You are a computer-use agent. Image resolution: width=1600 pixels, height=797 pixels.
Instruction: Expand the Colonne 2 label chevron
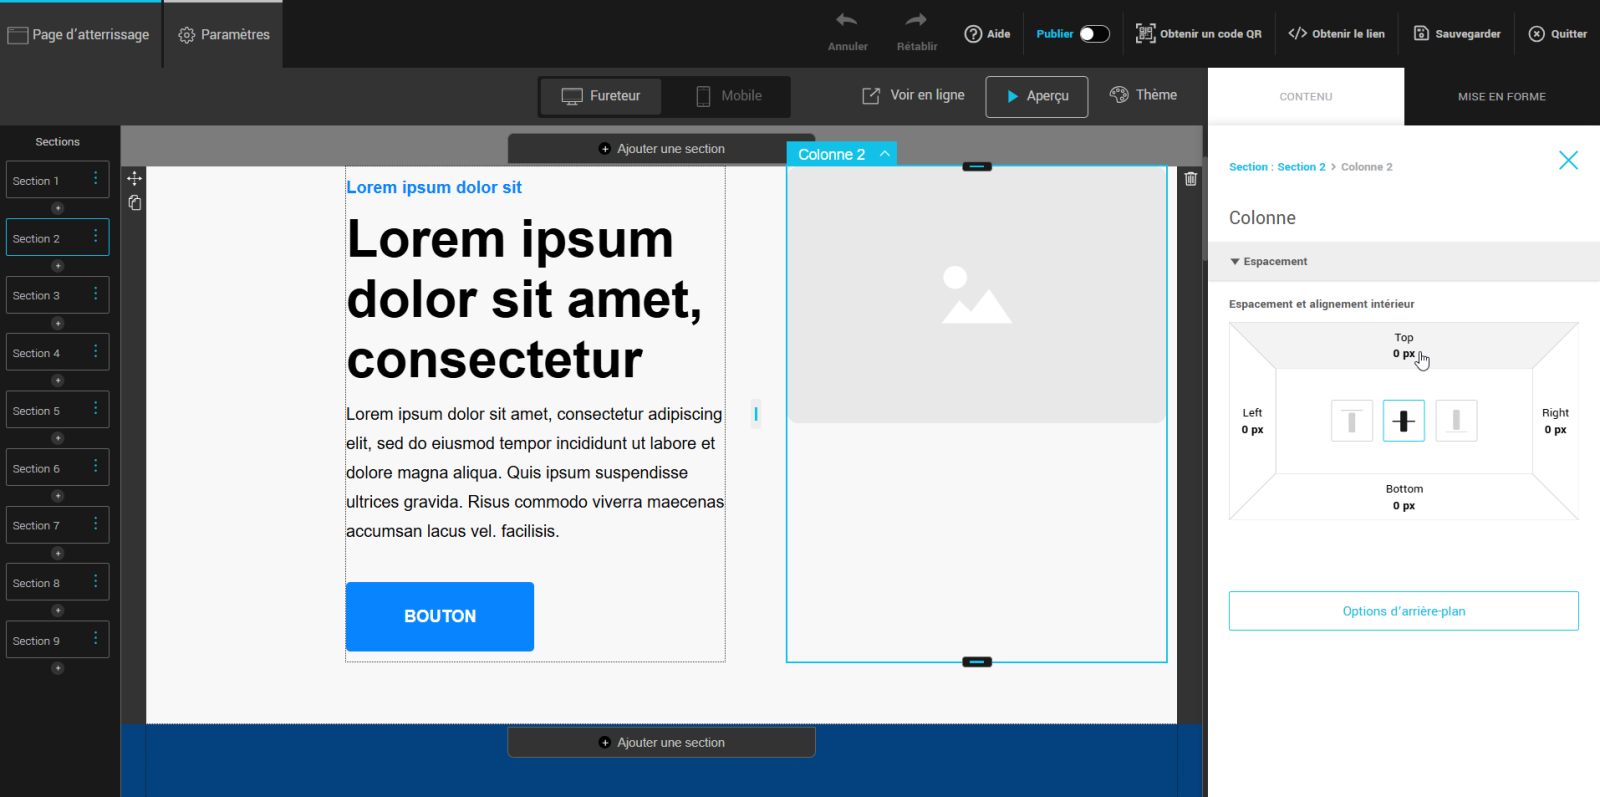tap(885, 154)
